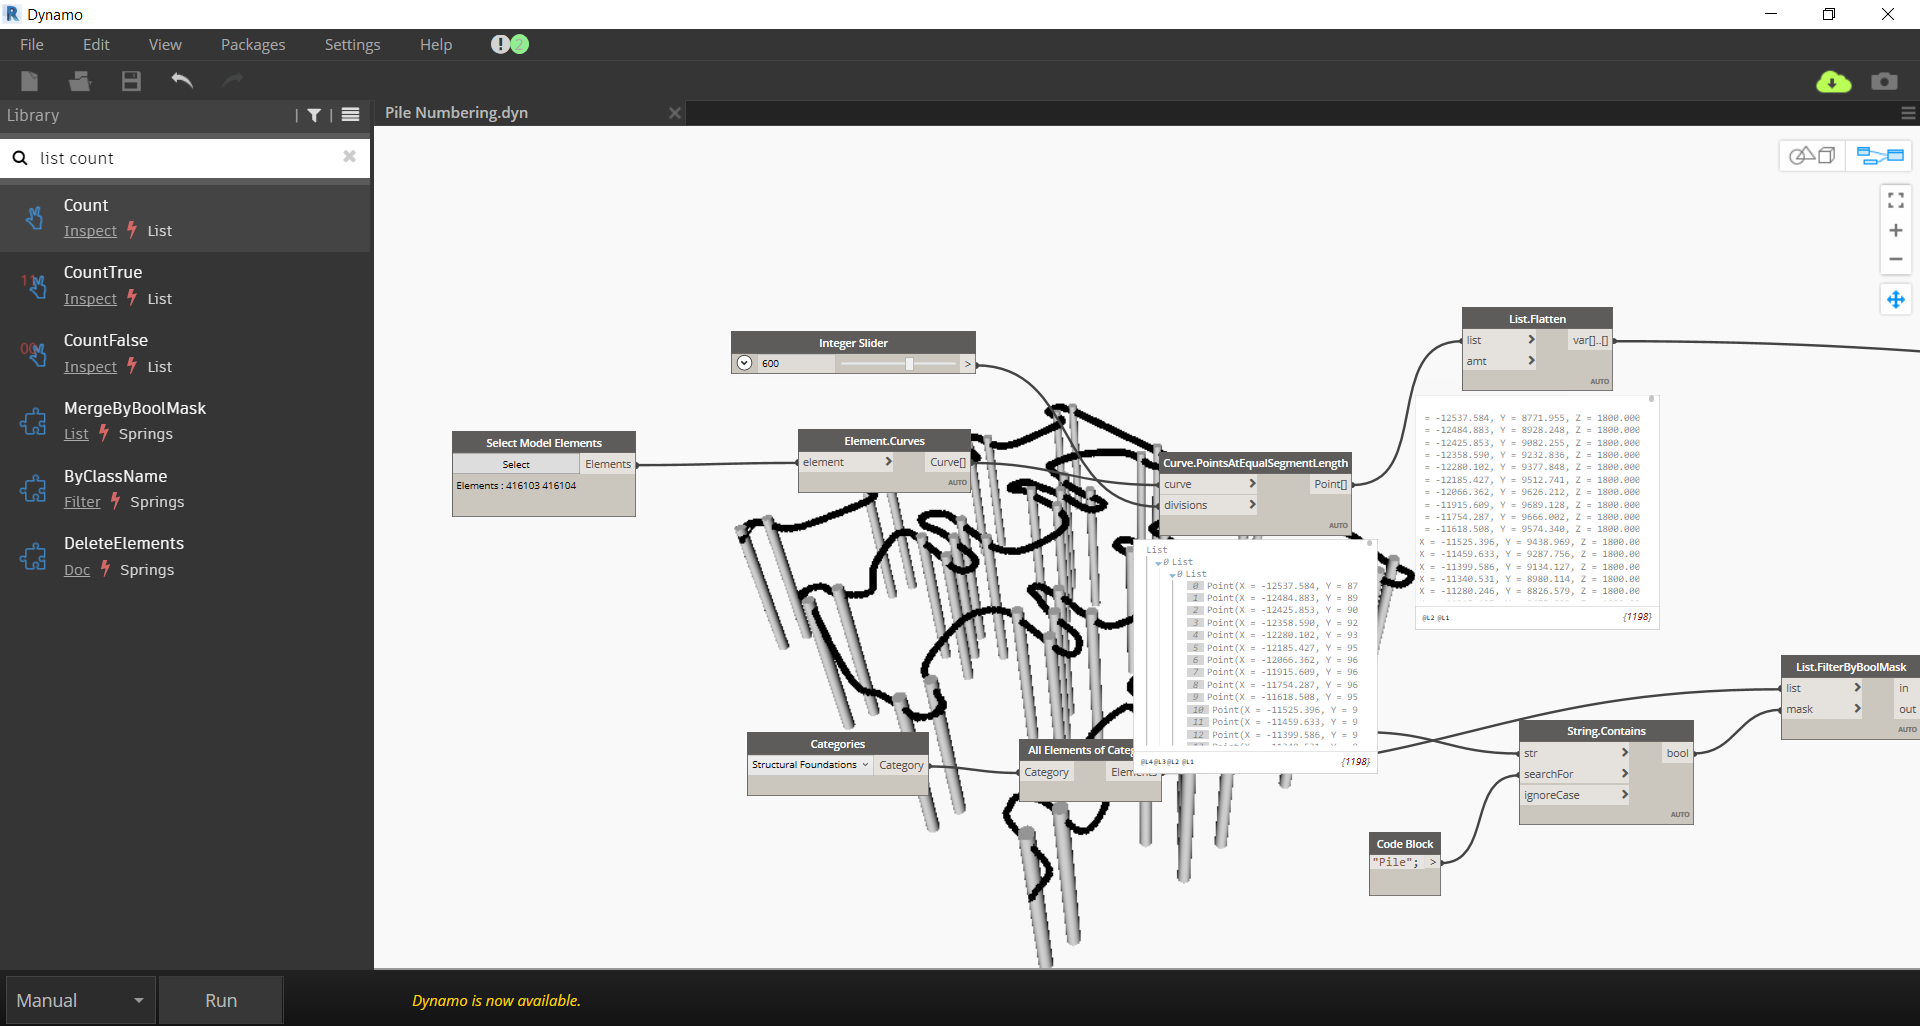1920x1026 pixels.
Task: Open the library layout list icon
Action: 350,115
